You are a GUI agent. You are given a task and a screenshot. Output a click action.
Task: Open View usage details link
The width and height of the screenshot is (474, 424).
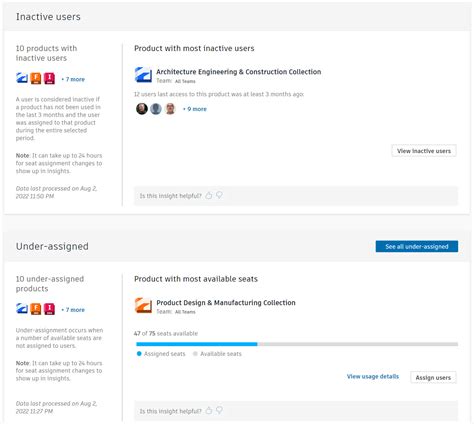click(373, 376)
